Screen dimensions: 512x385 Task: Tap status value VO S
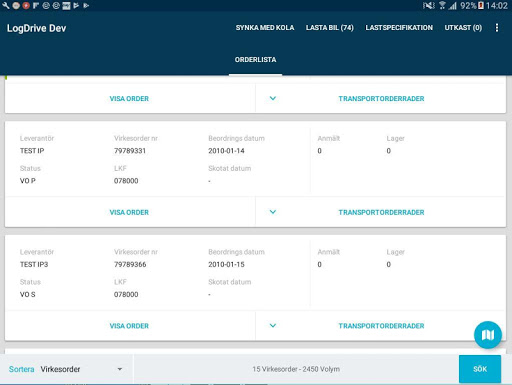[x=28, y=294]
